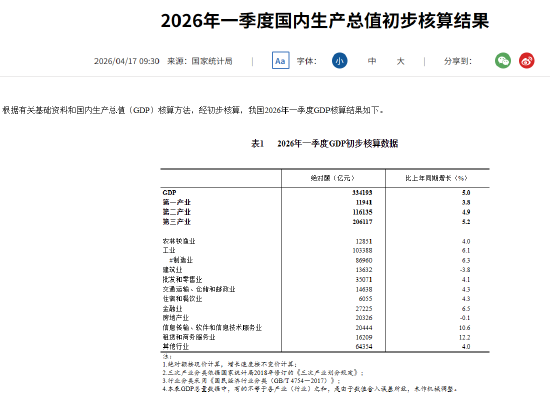
Task: Click the 租赁和商务服务业 row label
Action: point(189,337)
